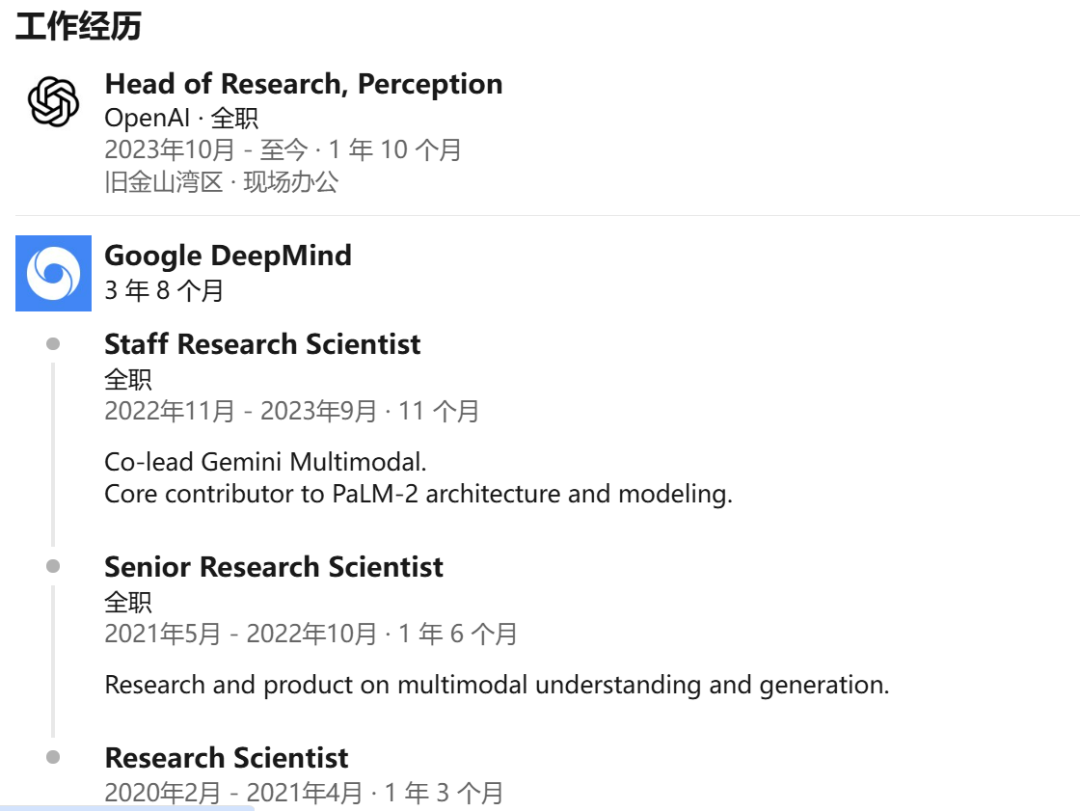Select the Senior Research Scientist timeline dot

(53, 566)
